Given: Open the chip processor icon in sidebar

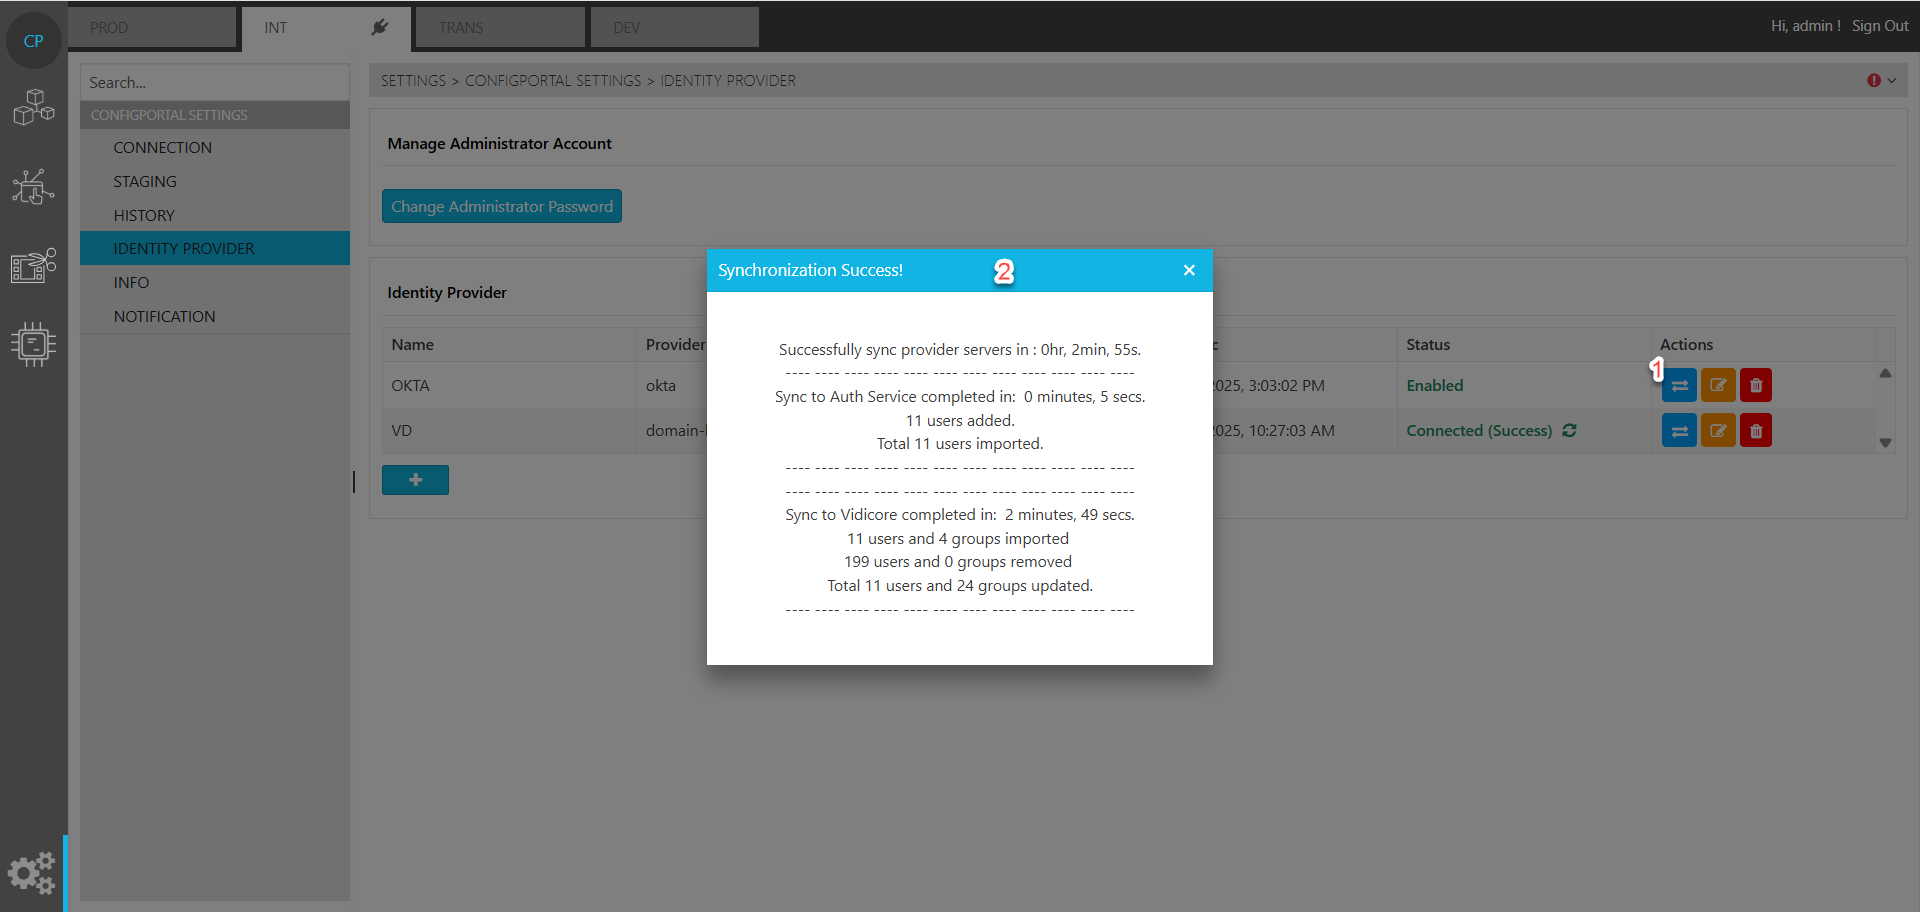Looking at the screenshot, I should point(34,344).
